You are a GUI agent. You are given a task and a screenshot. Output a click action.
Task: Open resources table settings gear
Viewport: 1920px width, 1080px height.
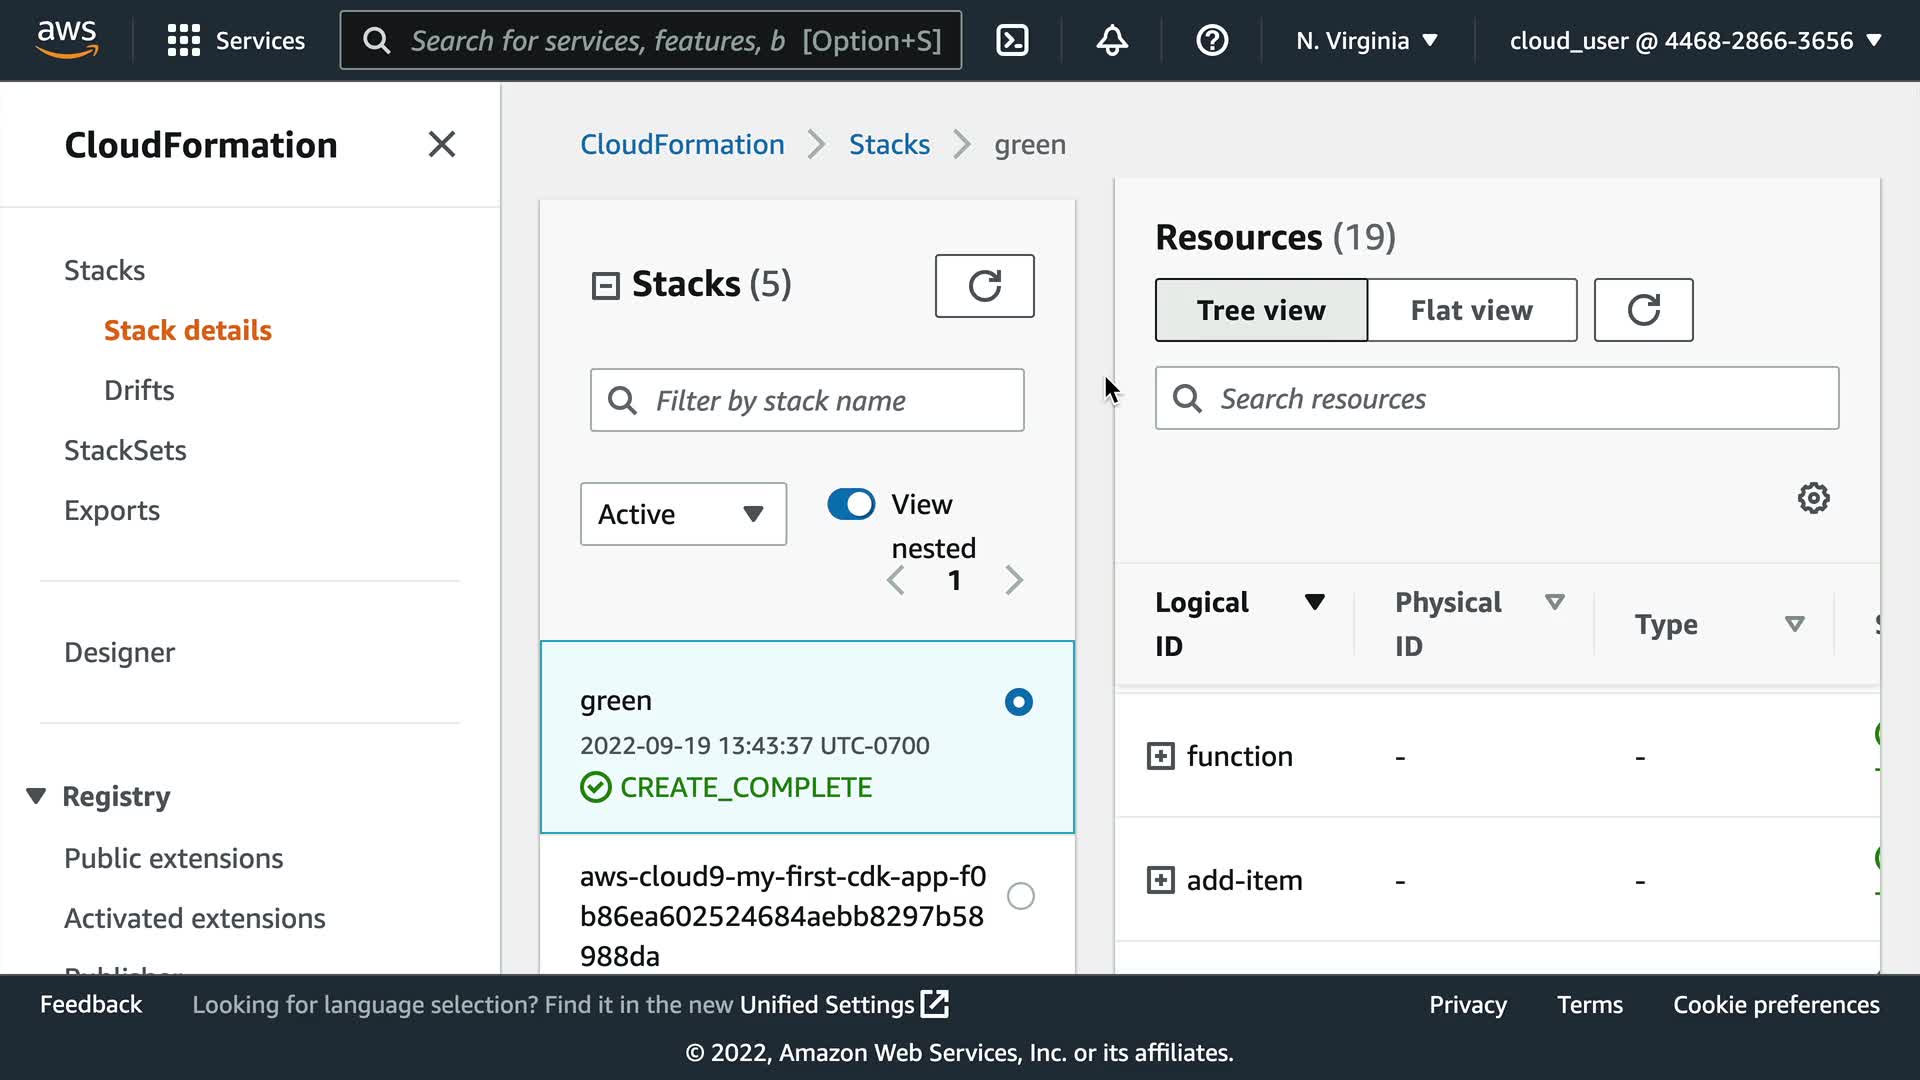[1813, 498]
